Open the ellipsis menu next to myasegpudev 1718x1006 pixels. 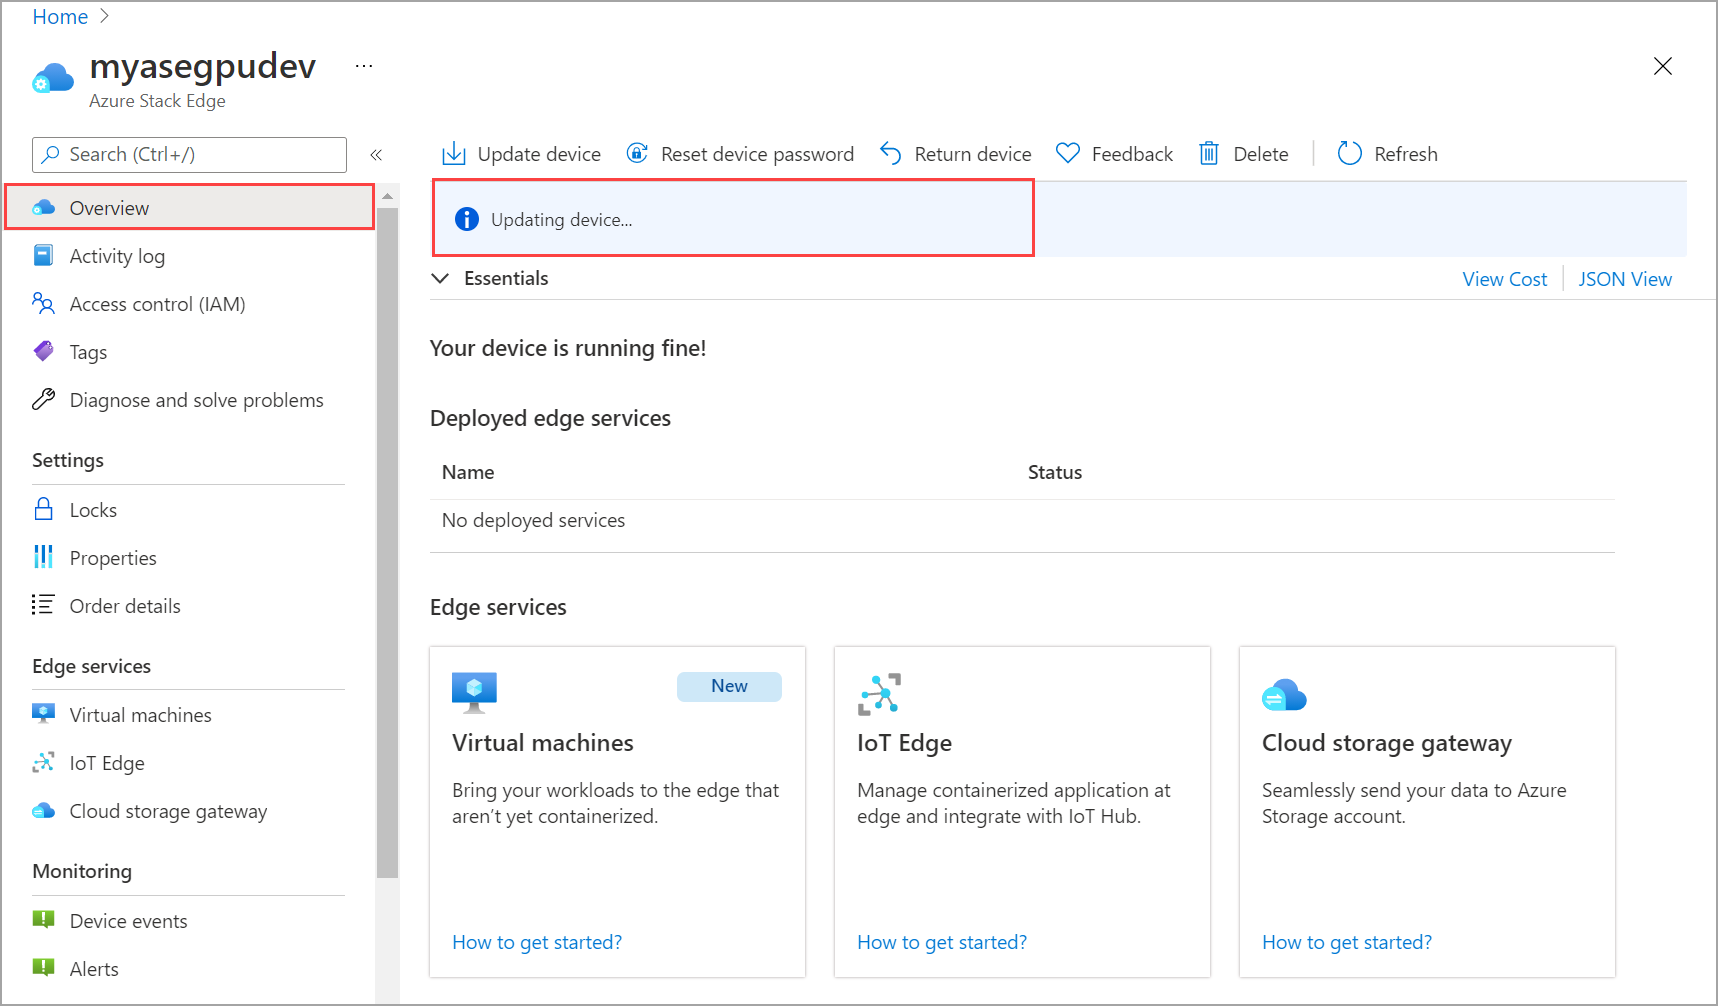click(x=364, y=66)
